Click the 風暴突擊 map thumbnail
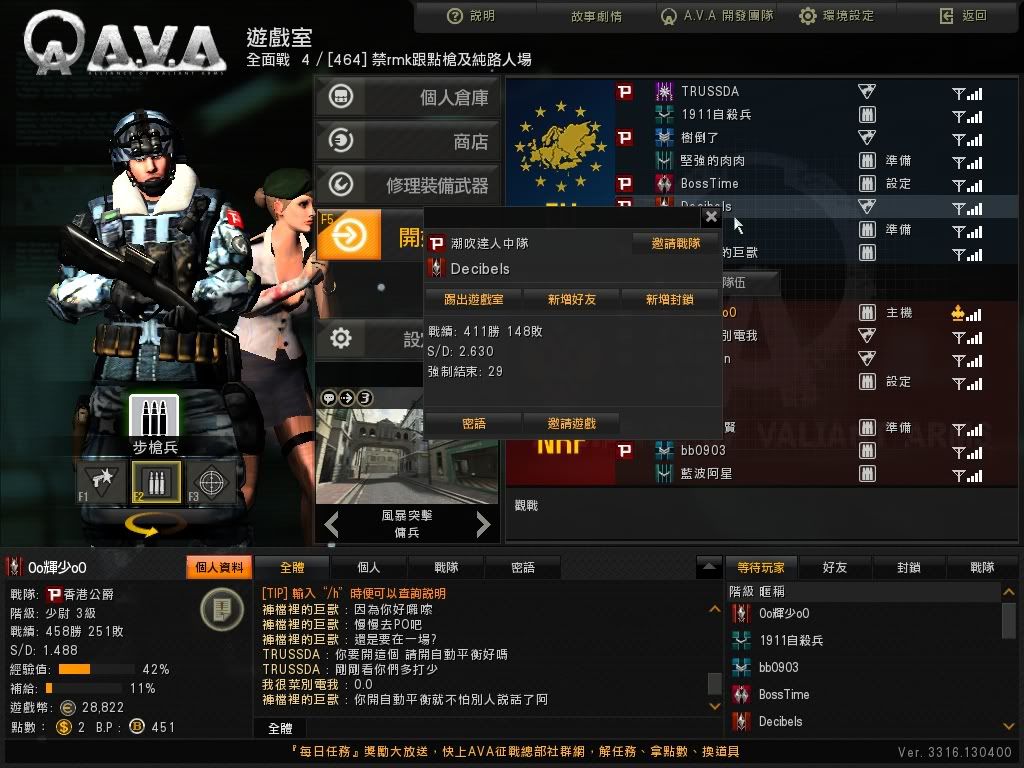Image resolution: width=1024 pixels, height=768 pixels. tap(408, 456)
